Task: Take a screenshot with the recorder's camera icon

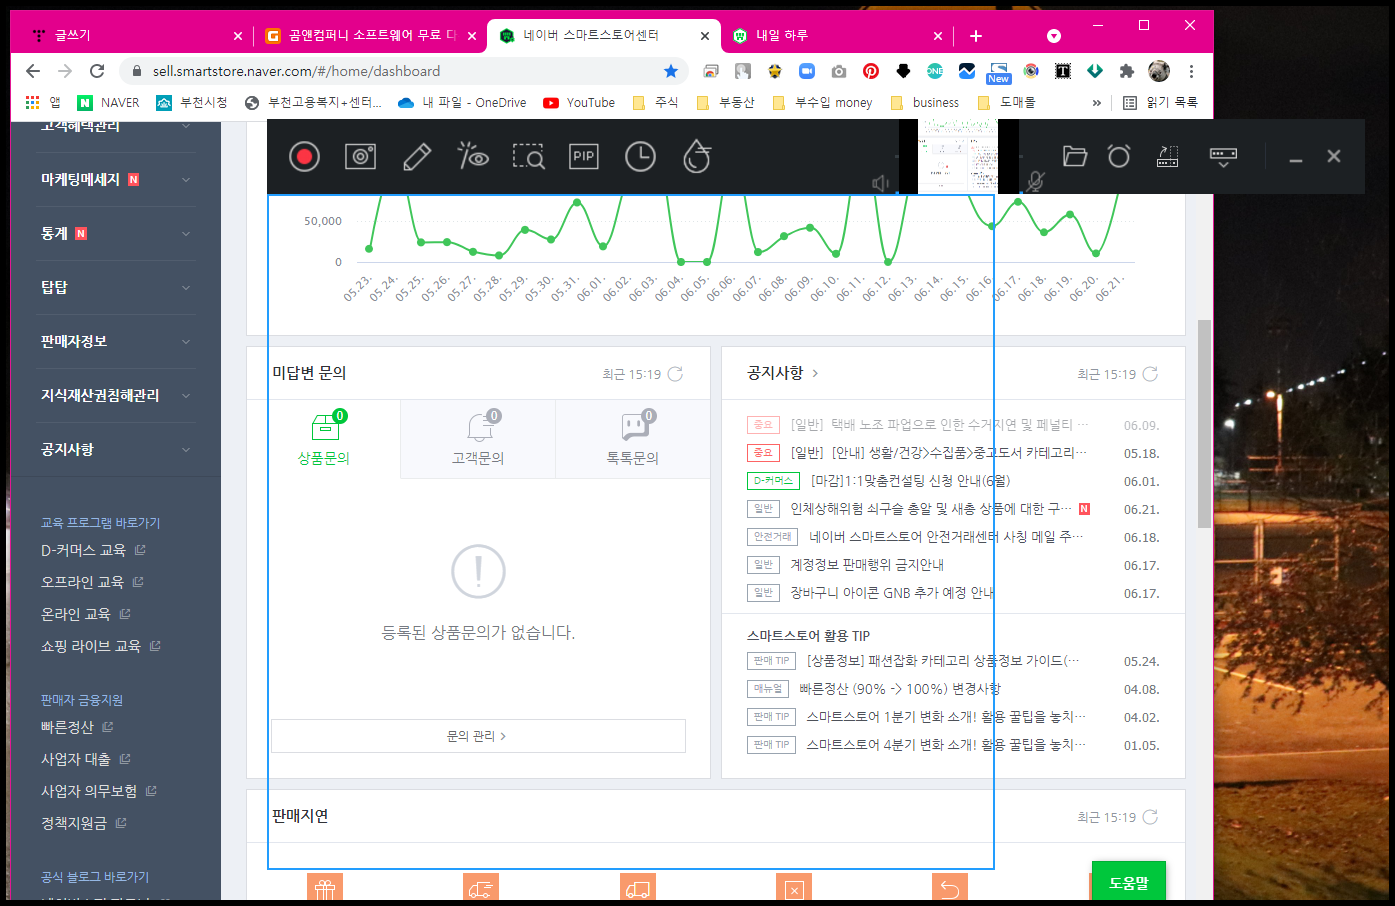Action: [x=360, y=156]
